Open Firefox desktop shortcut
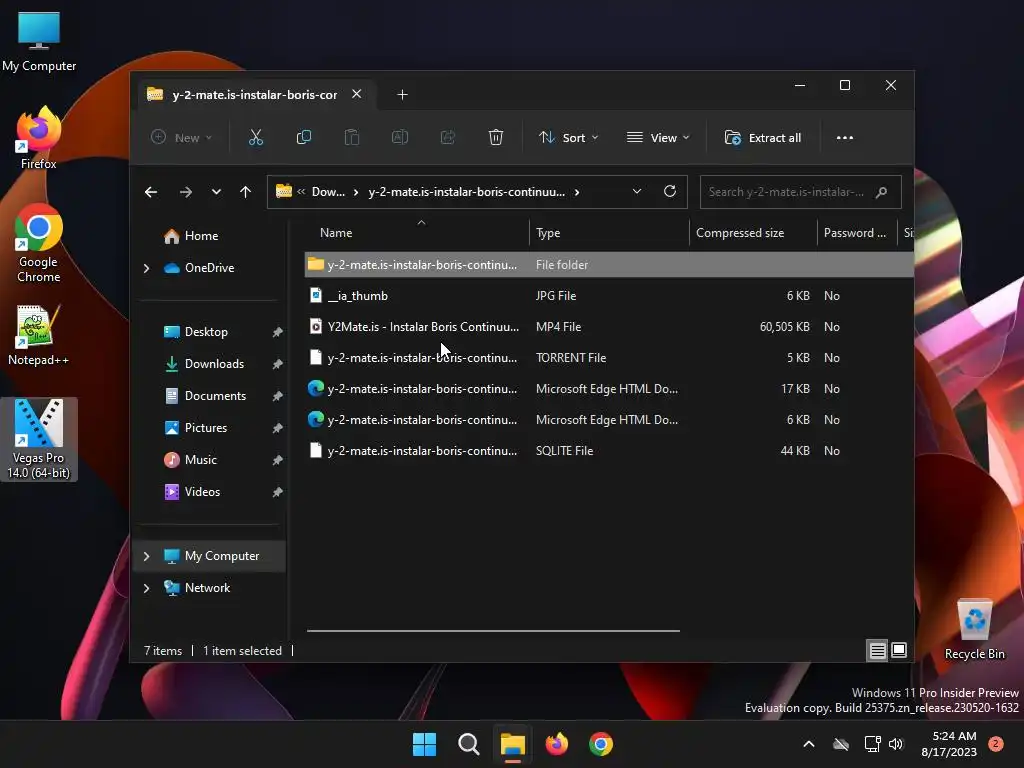This screenshot has width=1024, height=768. click(39, 138)
